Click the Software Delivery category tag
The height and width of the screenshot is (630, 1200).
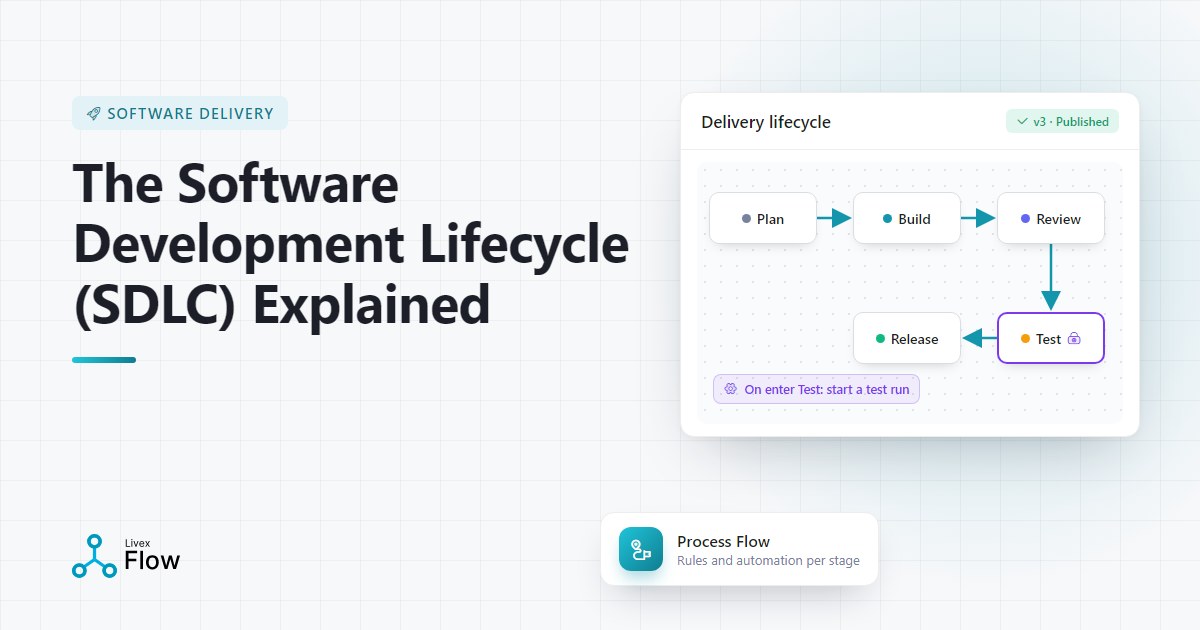pos(180,113)
